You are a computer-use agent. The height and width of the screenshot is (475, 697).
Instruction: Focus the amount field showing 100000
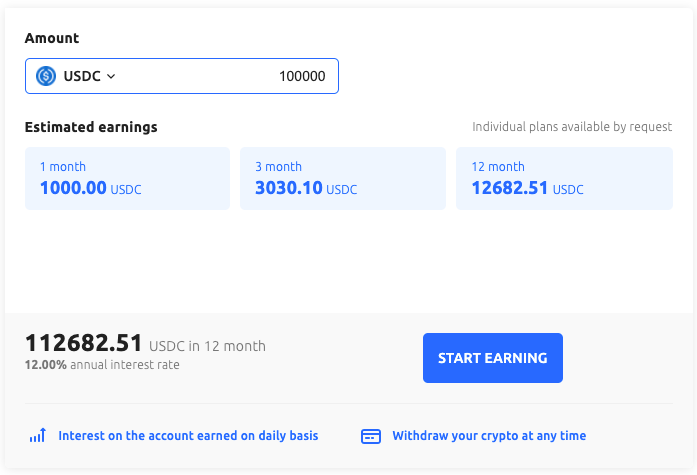250,76
